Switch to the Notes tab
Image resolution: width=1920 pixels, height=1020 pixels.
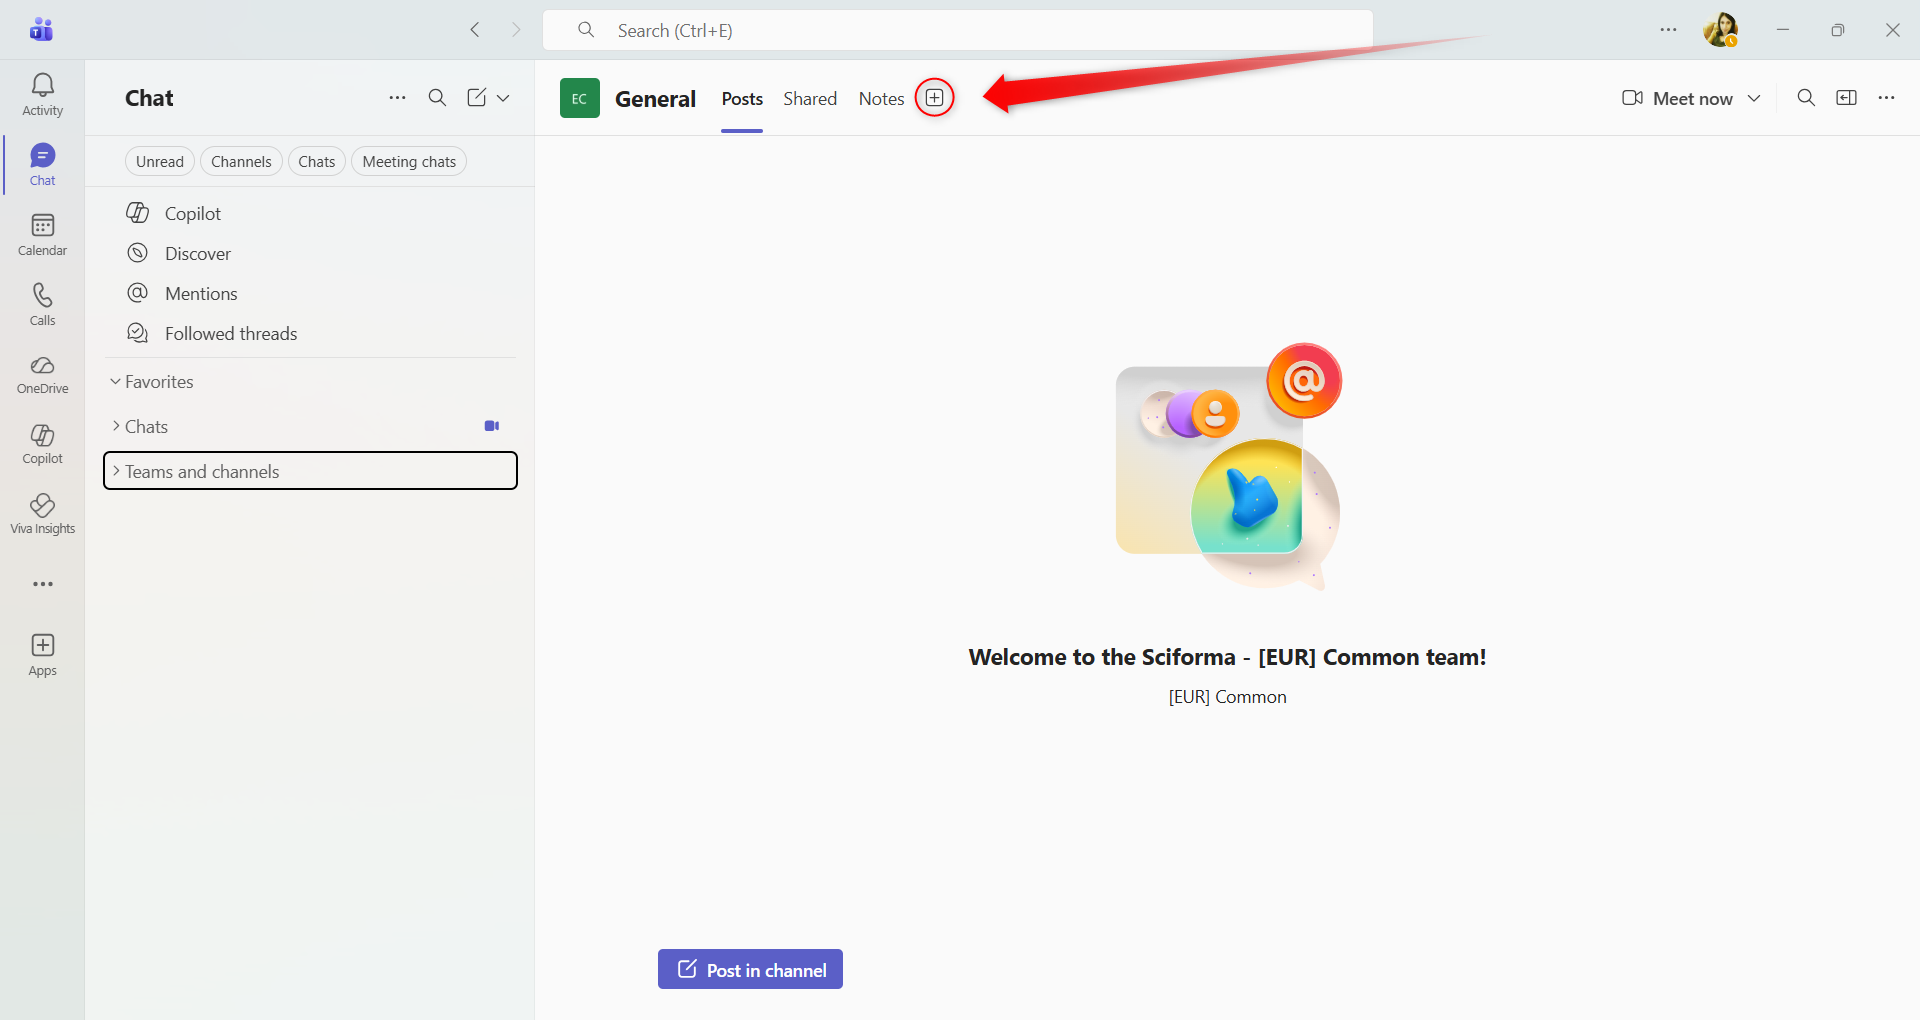881,99
